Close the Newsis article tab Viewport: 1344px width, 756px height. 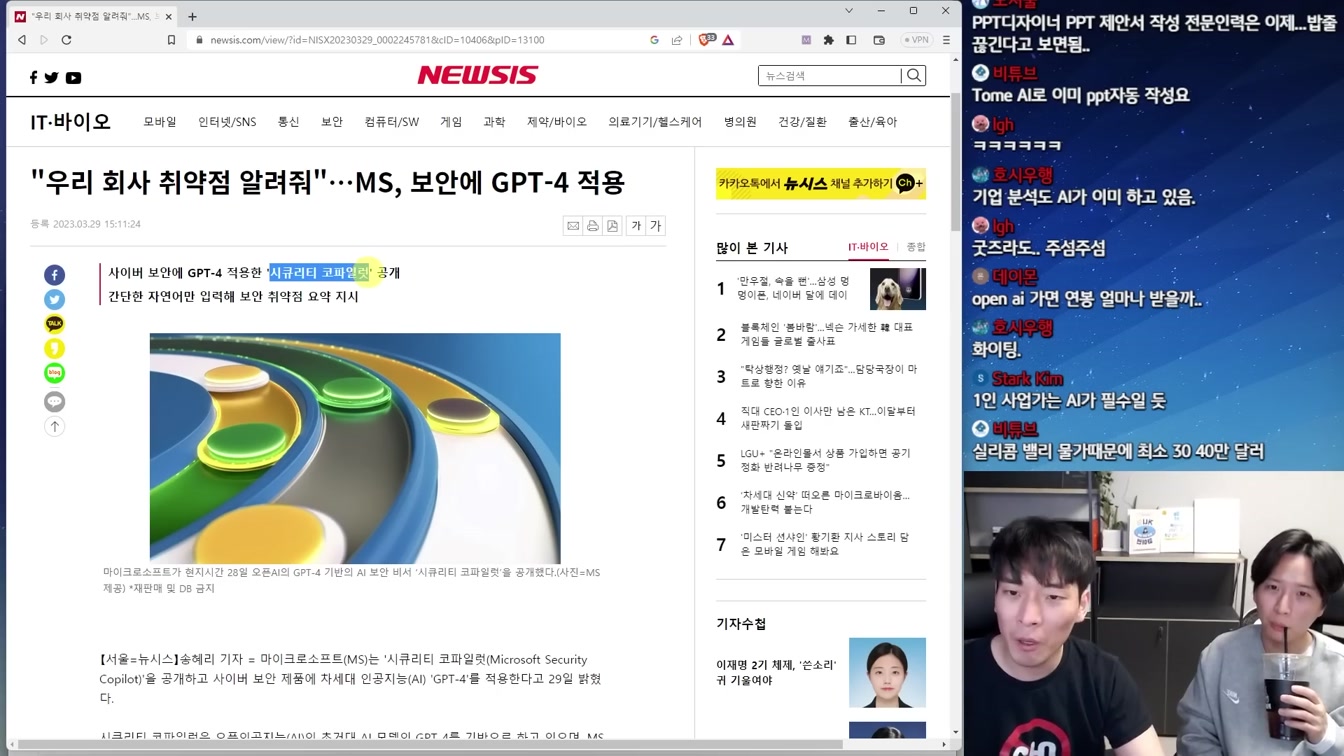[168, 16]
